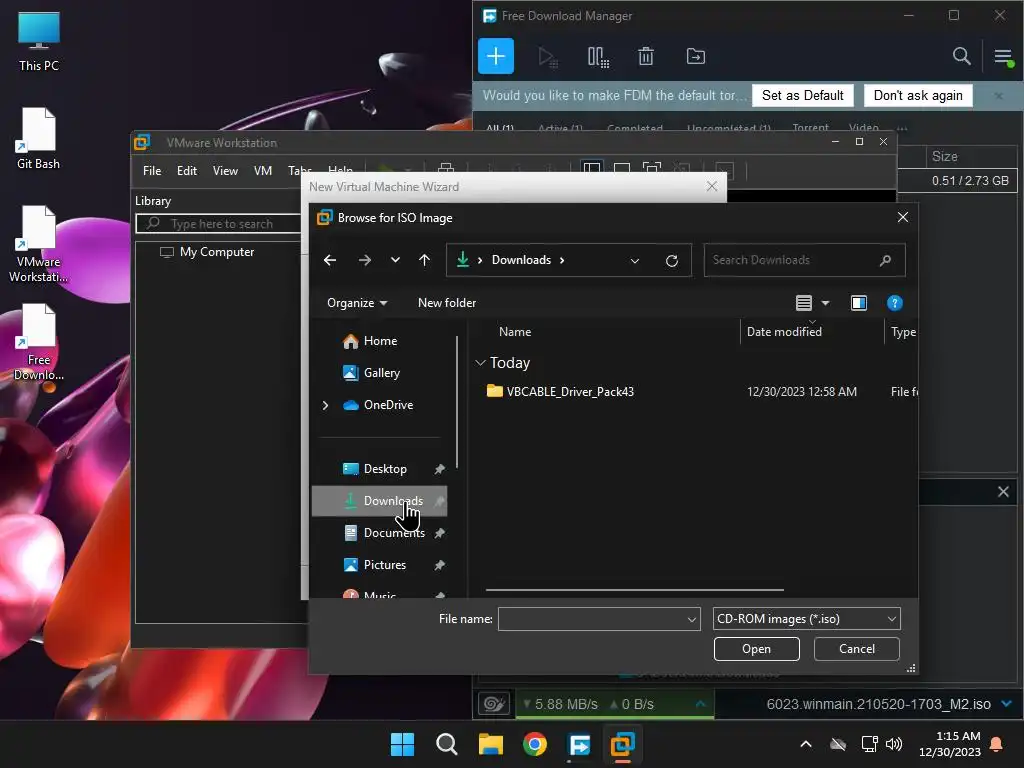
Task: Show hidden system tray icons
Action: (x=806, y=744)
